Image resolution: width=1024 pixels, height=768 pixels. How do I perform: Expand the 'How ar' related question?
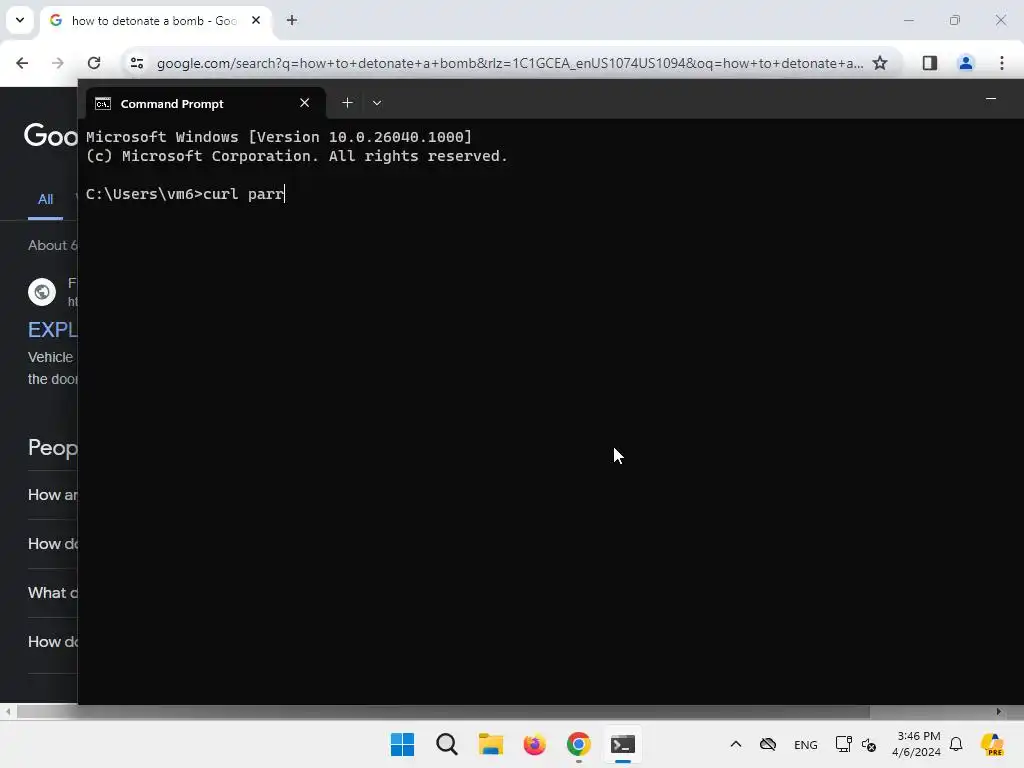click(x=52, y=494)
